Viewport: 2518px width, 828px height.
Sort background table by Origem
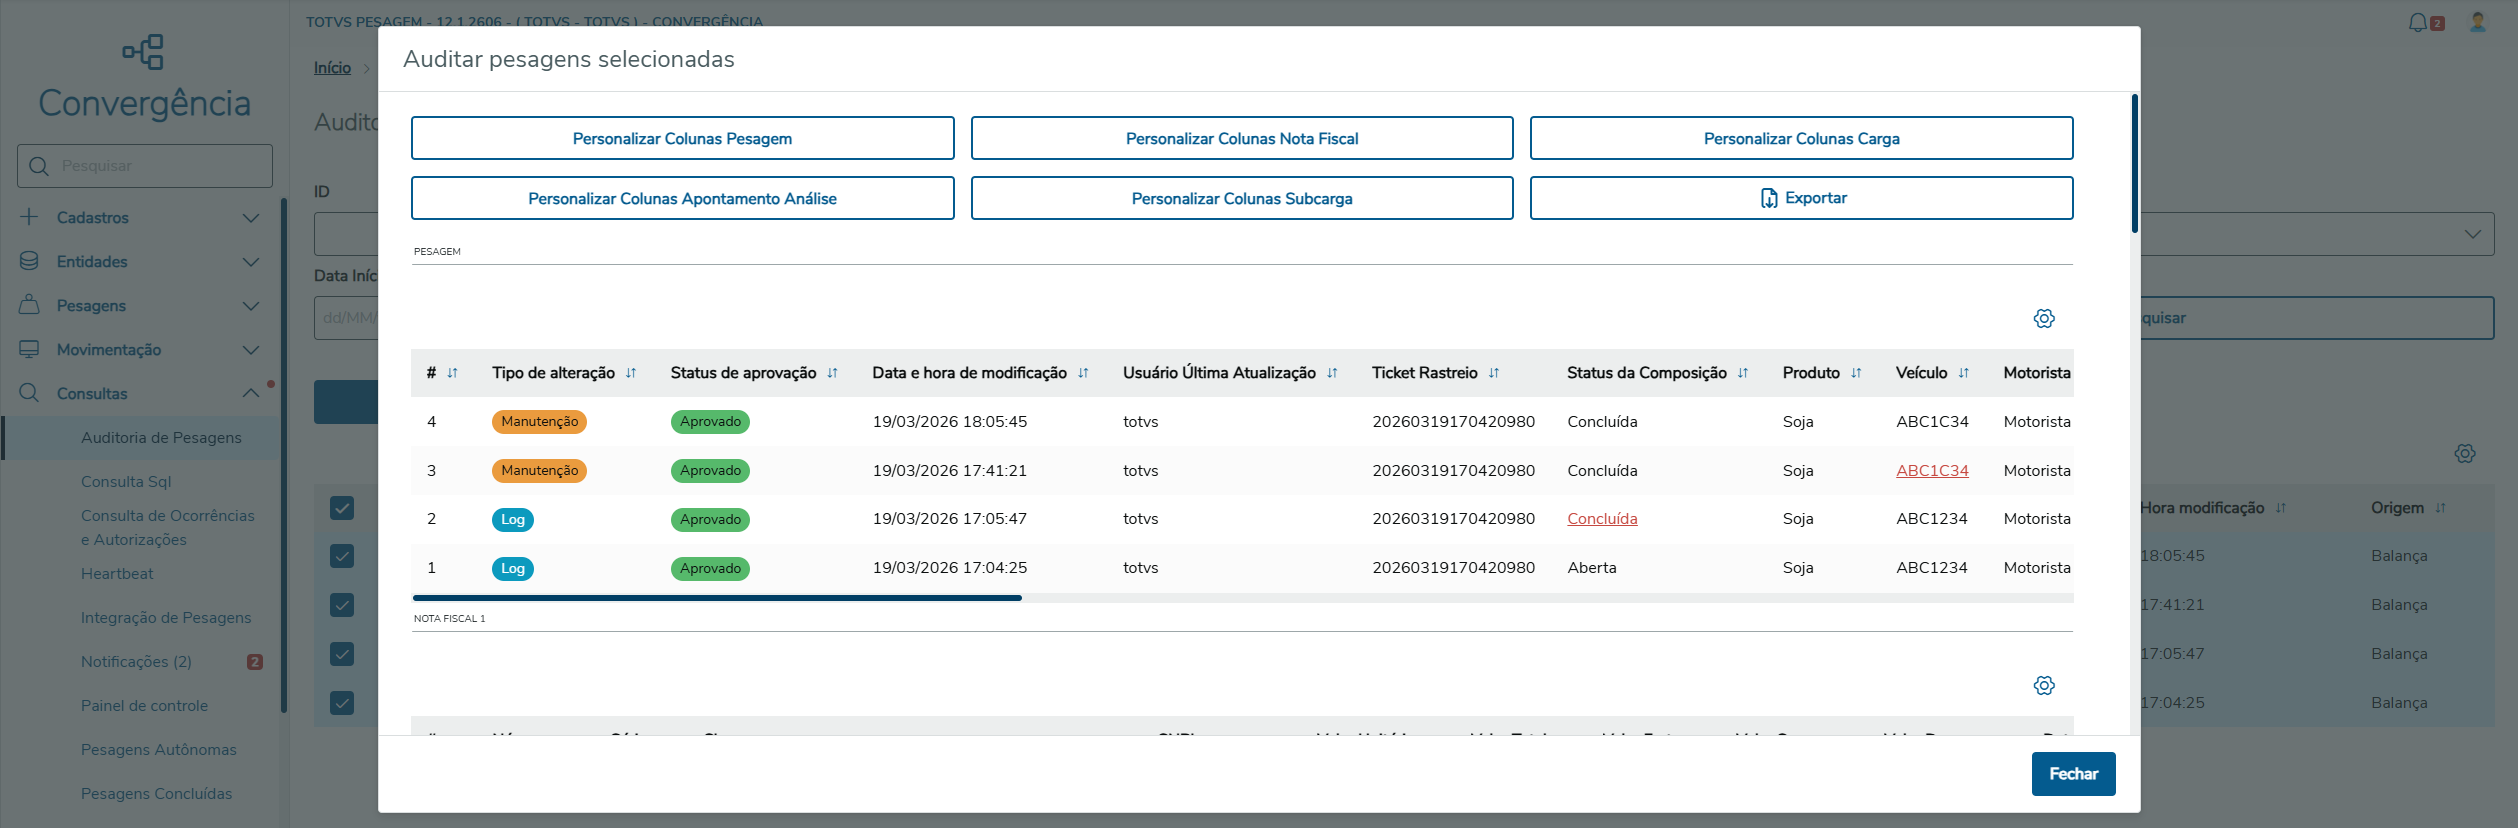(x=2441, y=508)
